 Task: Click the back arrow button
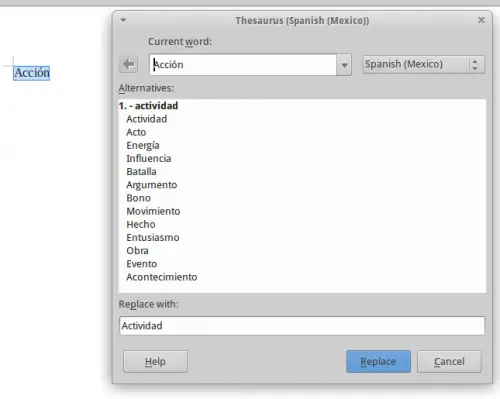pos(129,64)
